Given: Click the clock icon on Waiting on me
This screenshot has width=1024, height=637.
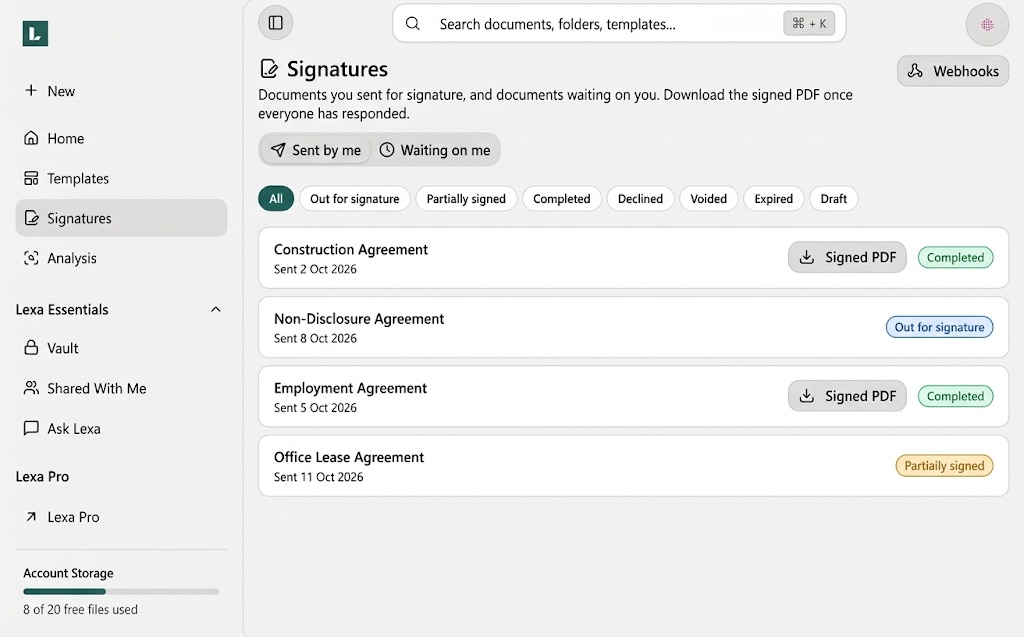Looking at the screenshot, I should pyautogui.click(x=387, y=150).
